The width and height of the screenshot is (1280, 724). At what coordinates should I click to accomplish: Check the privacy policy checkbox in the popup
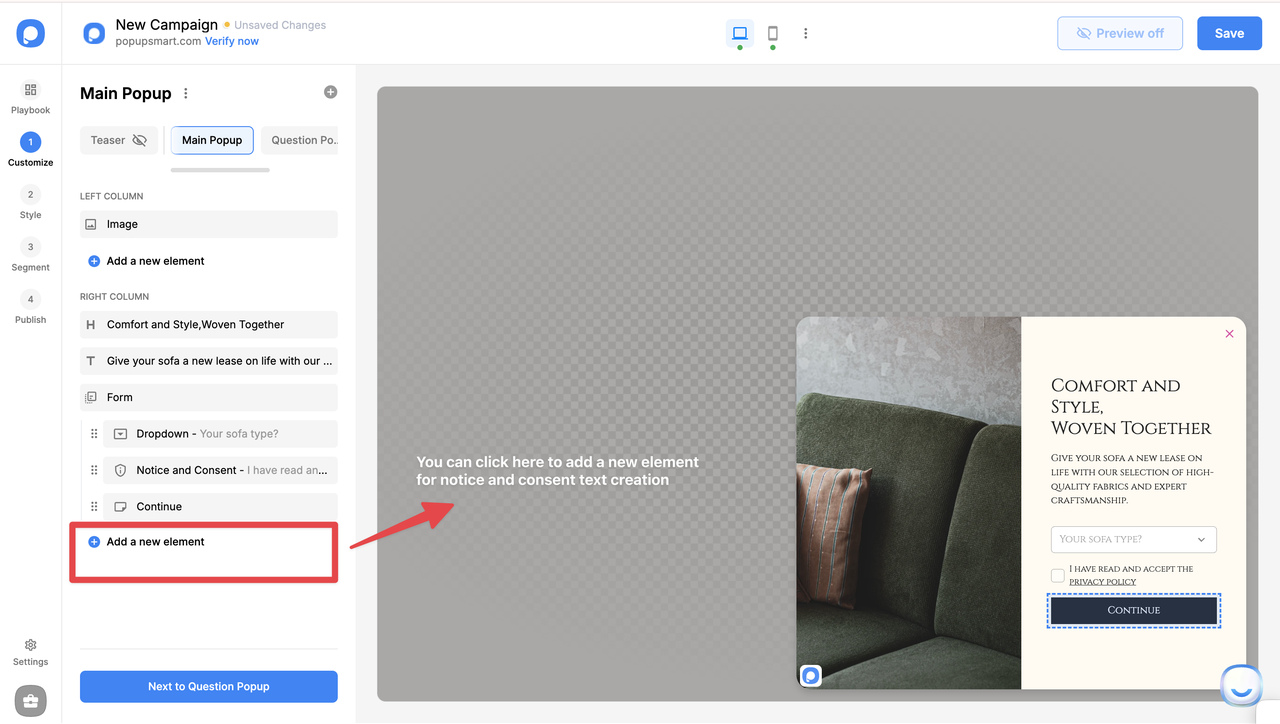point(1057,575)
